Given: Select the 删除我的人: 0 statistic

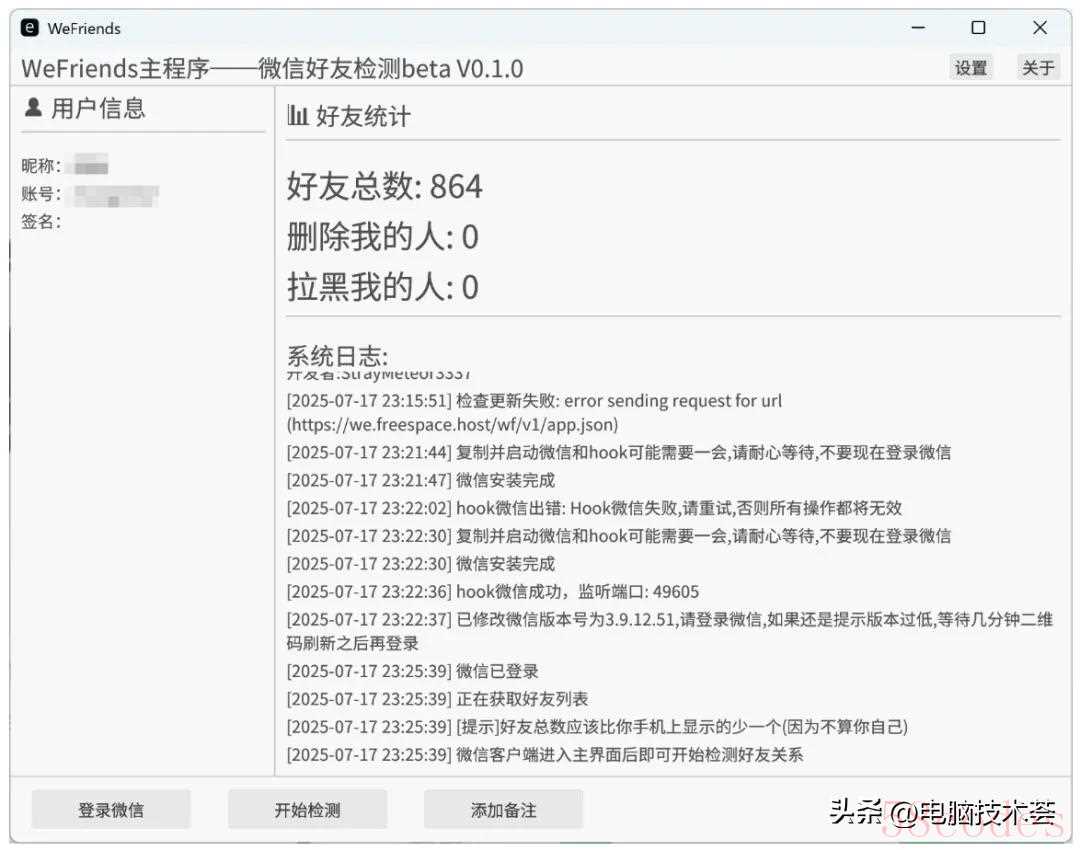Looking at the screenshot, I should [382, 236].
